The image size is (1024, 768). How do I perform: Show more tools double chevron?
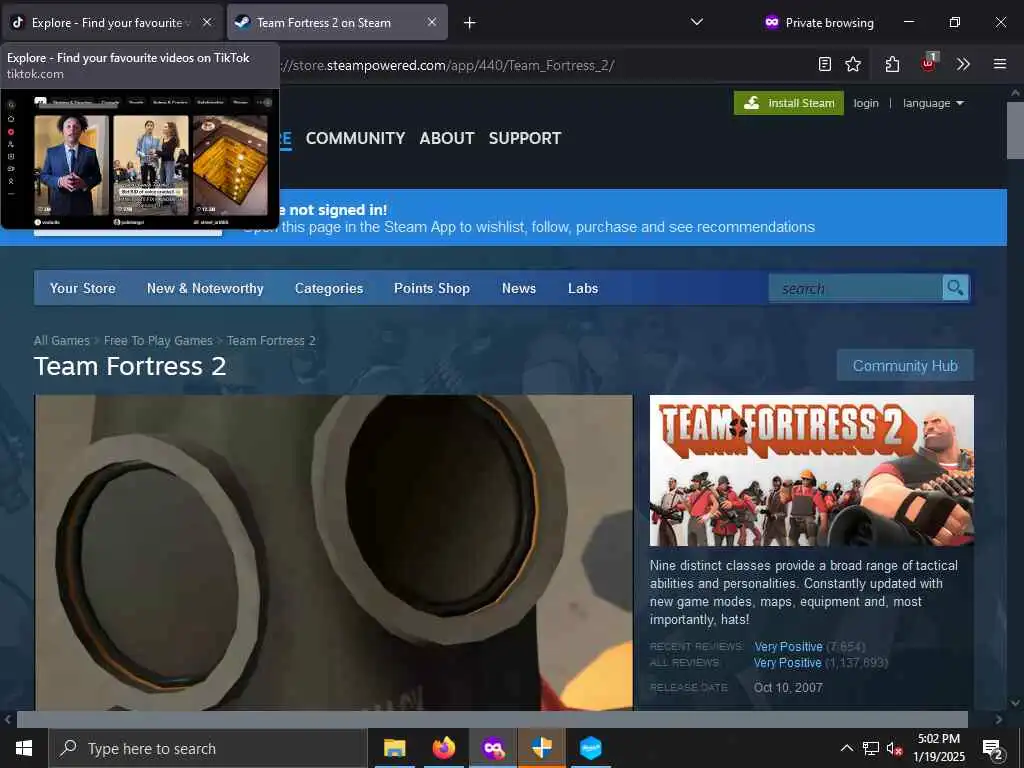point(963,64)
